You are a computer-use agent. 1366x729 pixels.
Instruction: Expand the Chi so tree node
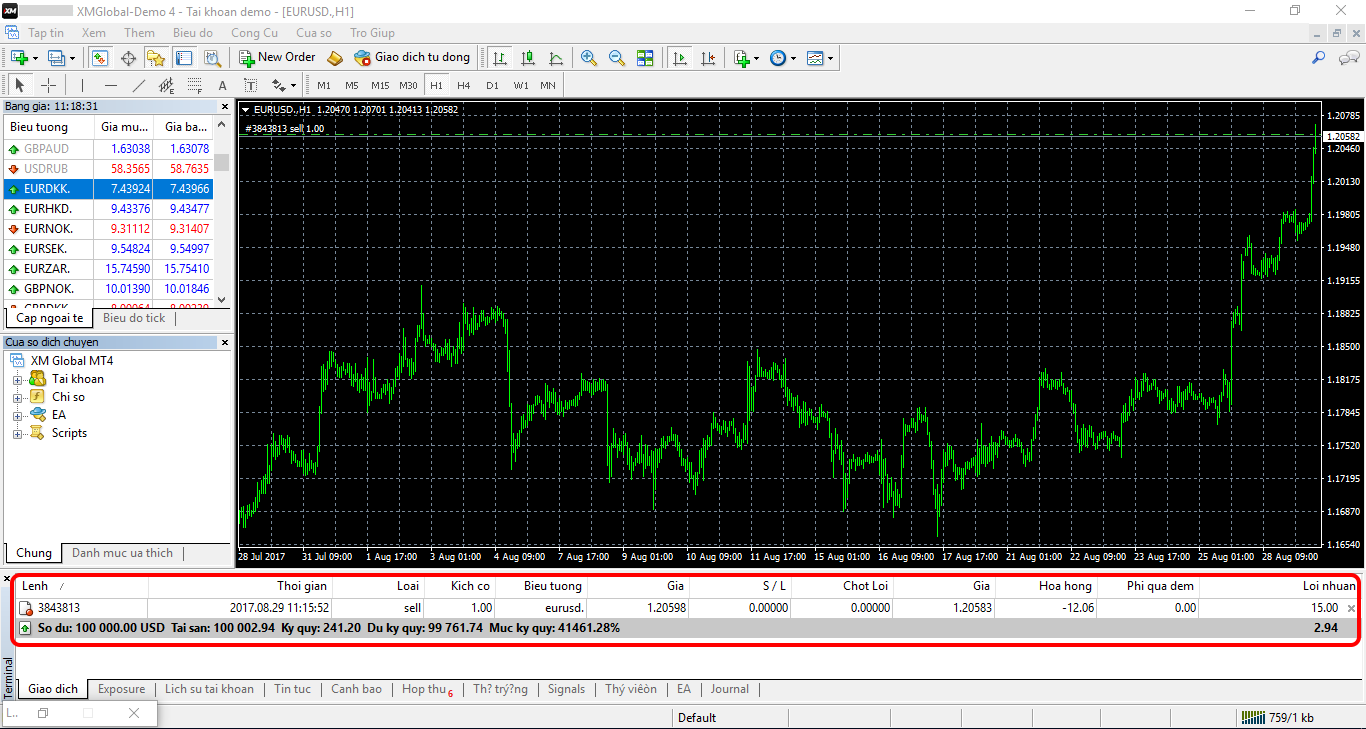17,397
